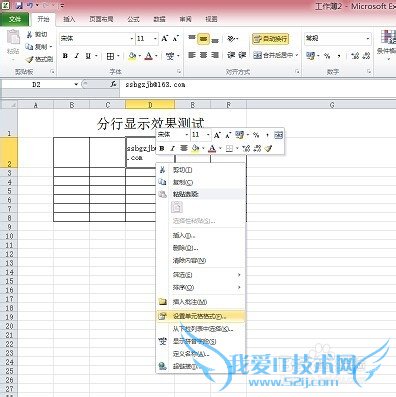This screenshot has height=397, width=396.
Task: Click the ribbon Fill Color paint bucket
Action: (132, 56)
